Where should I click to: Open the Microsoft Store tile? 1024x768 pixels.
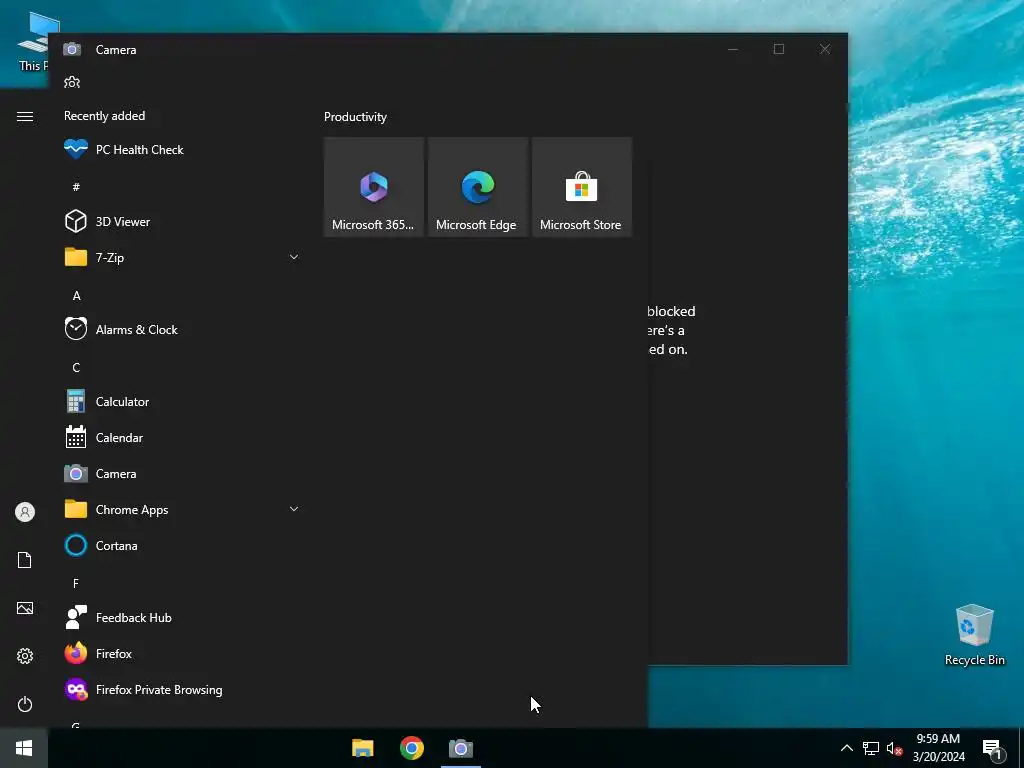coord(582,187)
